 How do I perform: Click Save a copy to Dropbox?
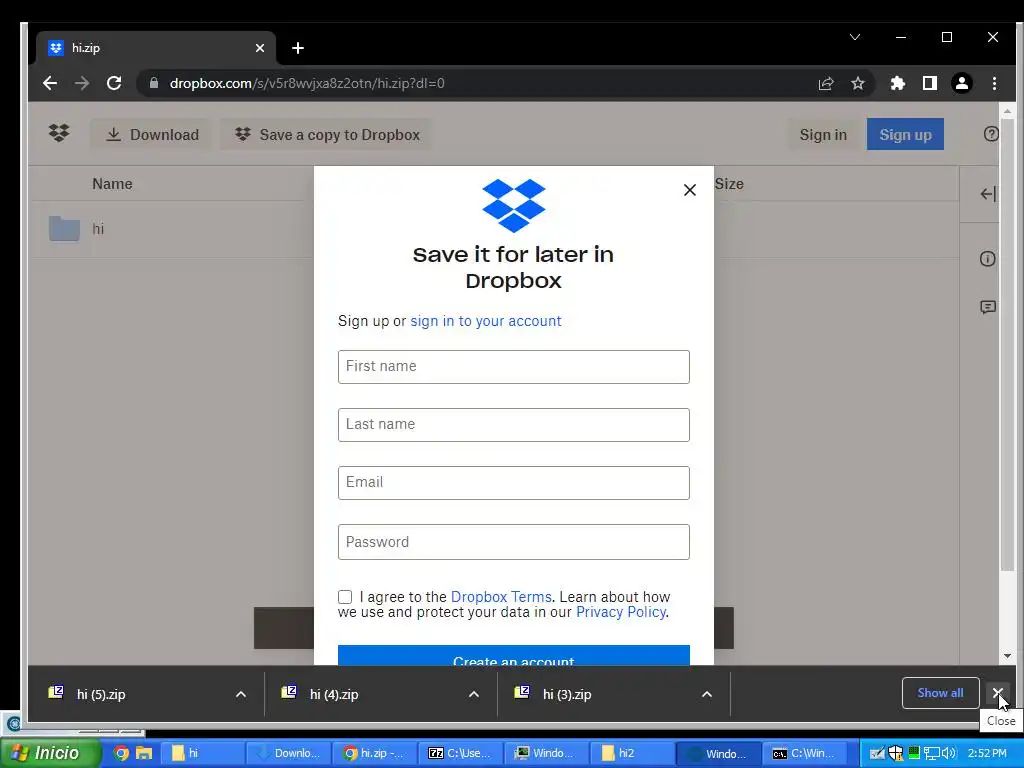pos(327,135)
